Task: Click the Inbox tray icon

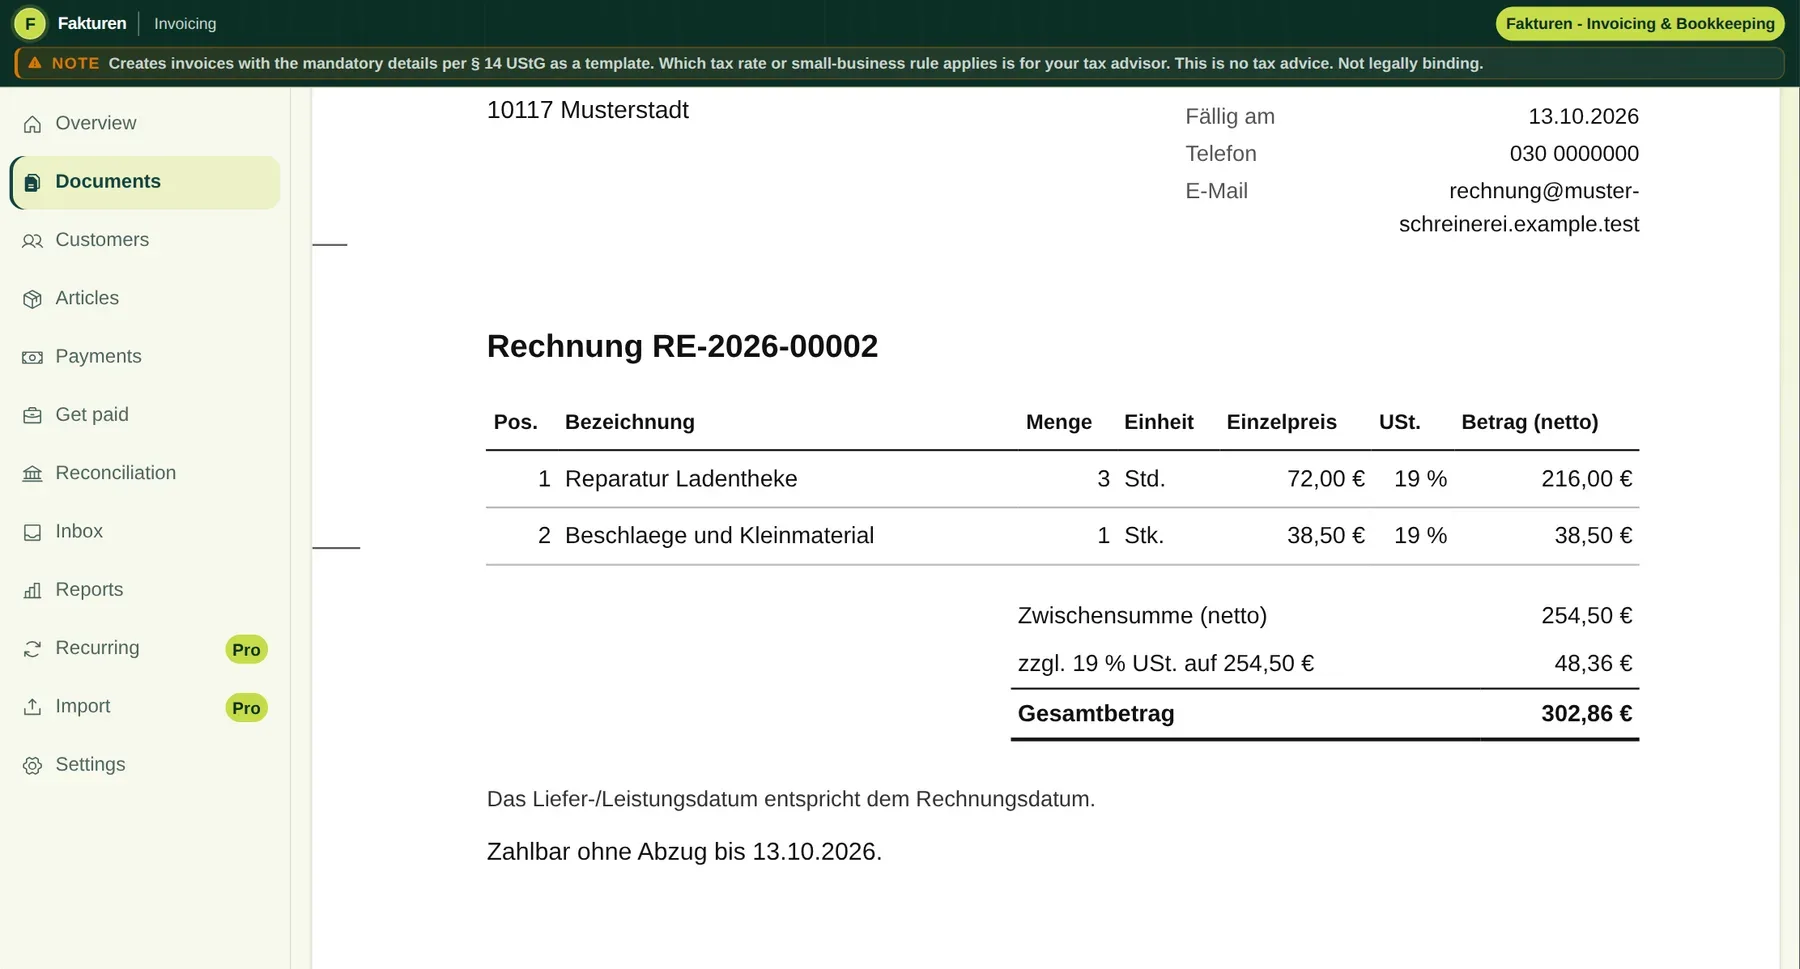Action: pos(32,532)
